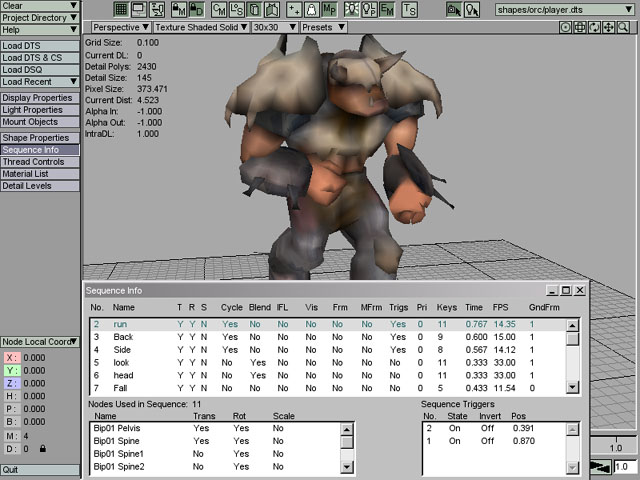Click the light bulb toolbar icon
Image resolution: width=640 pixels, height=480 pixels.
(x=350, y=9)
